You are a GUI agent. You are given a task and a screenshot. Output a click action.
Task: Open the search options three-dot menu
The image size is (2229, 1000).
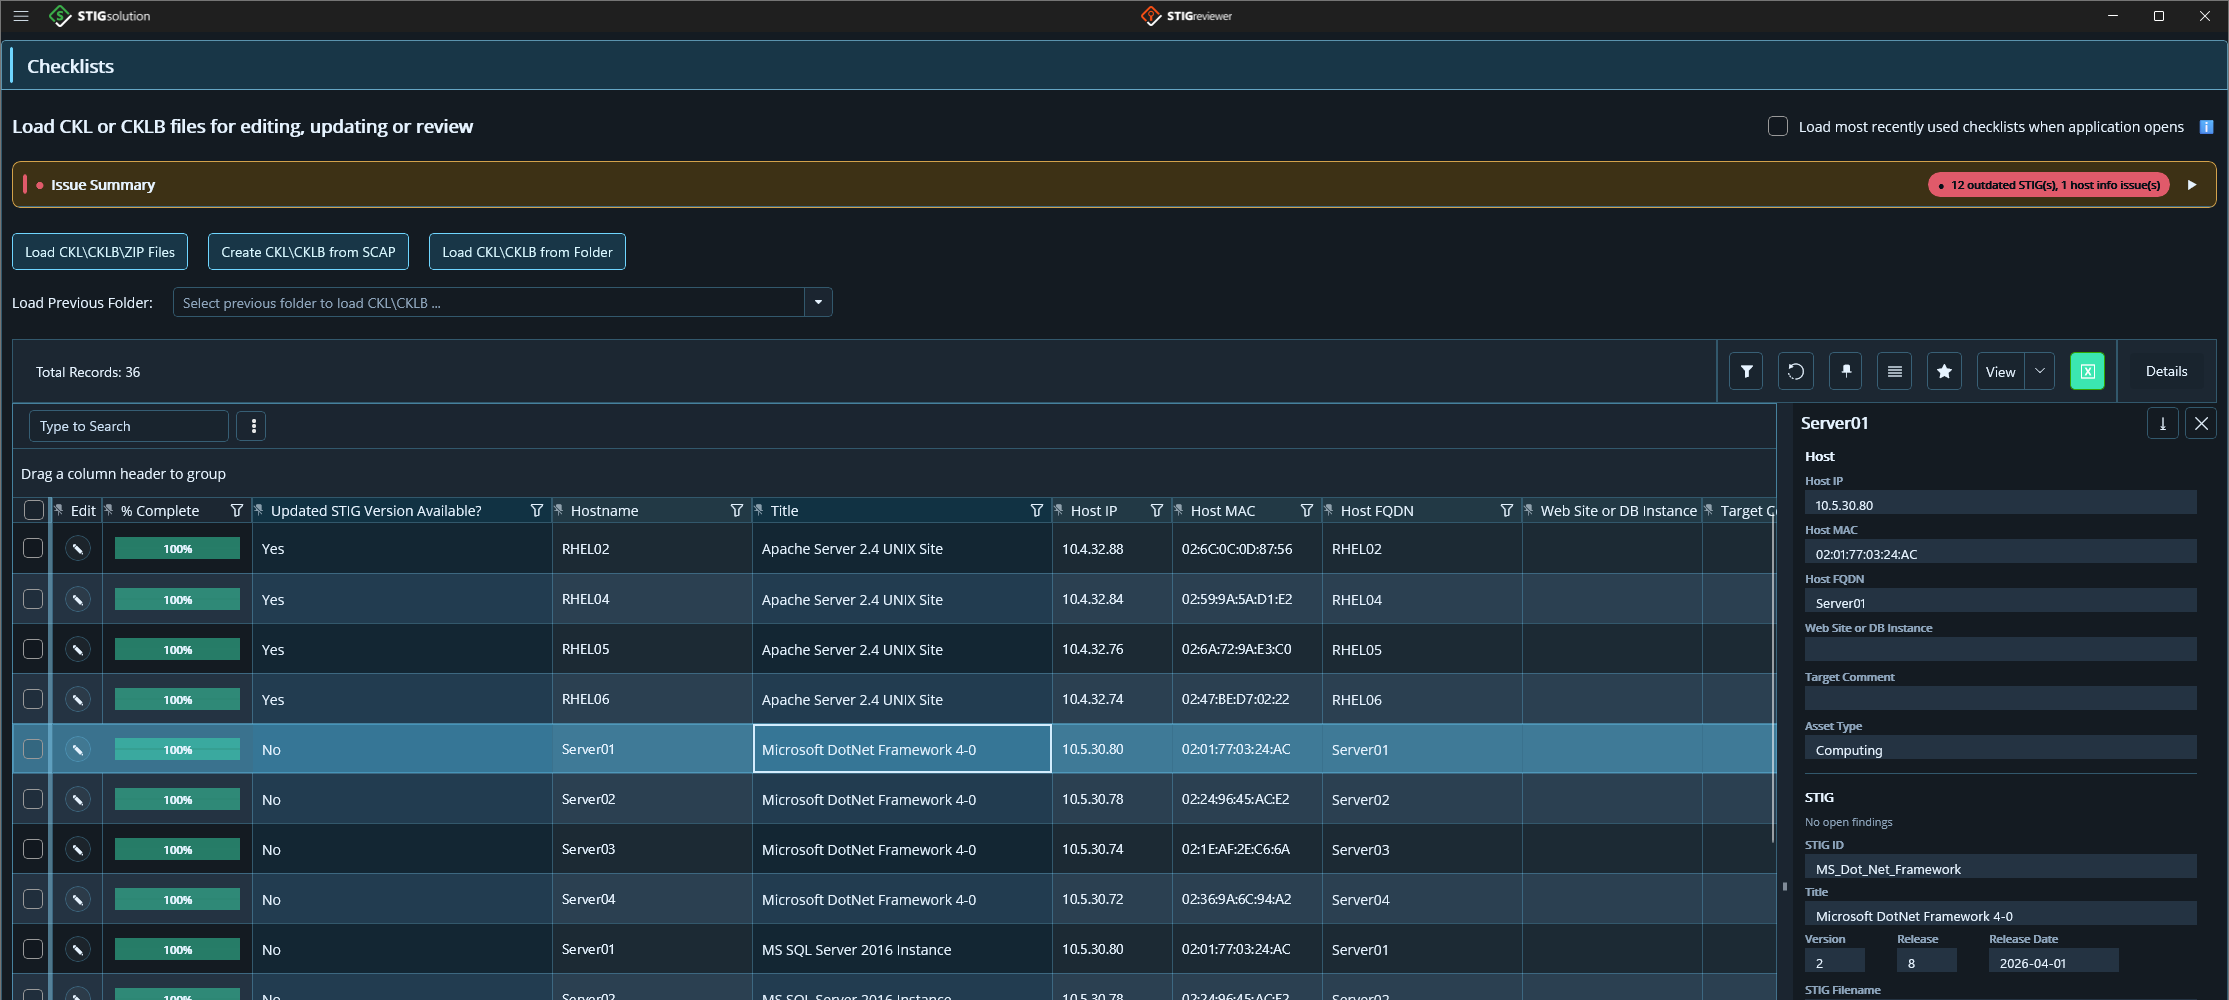pyautogui.click(x=252, y=426)
